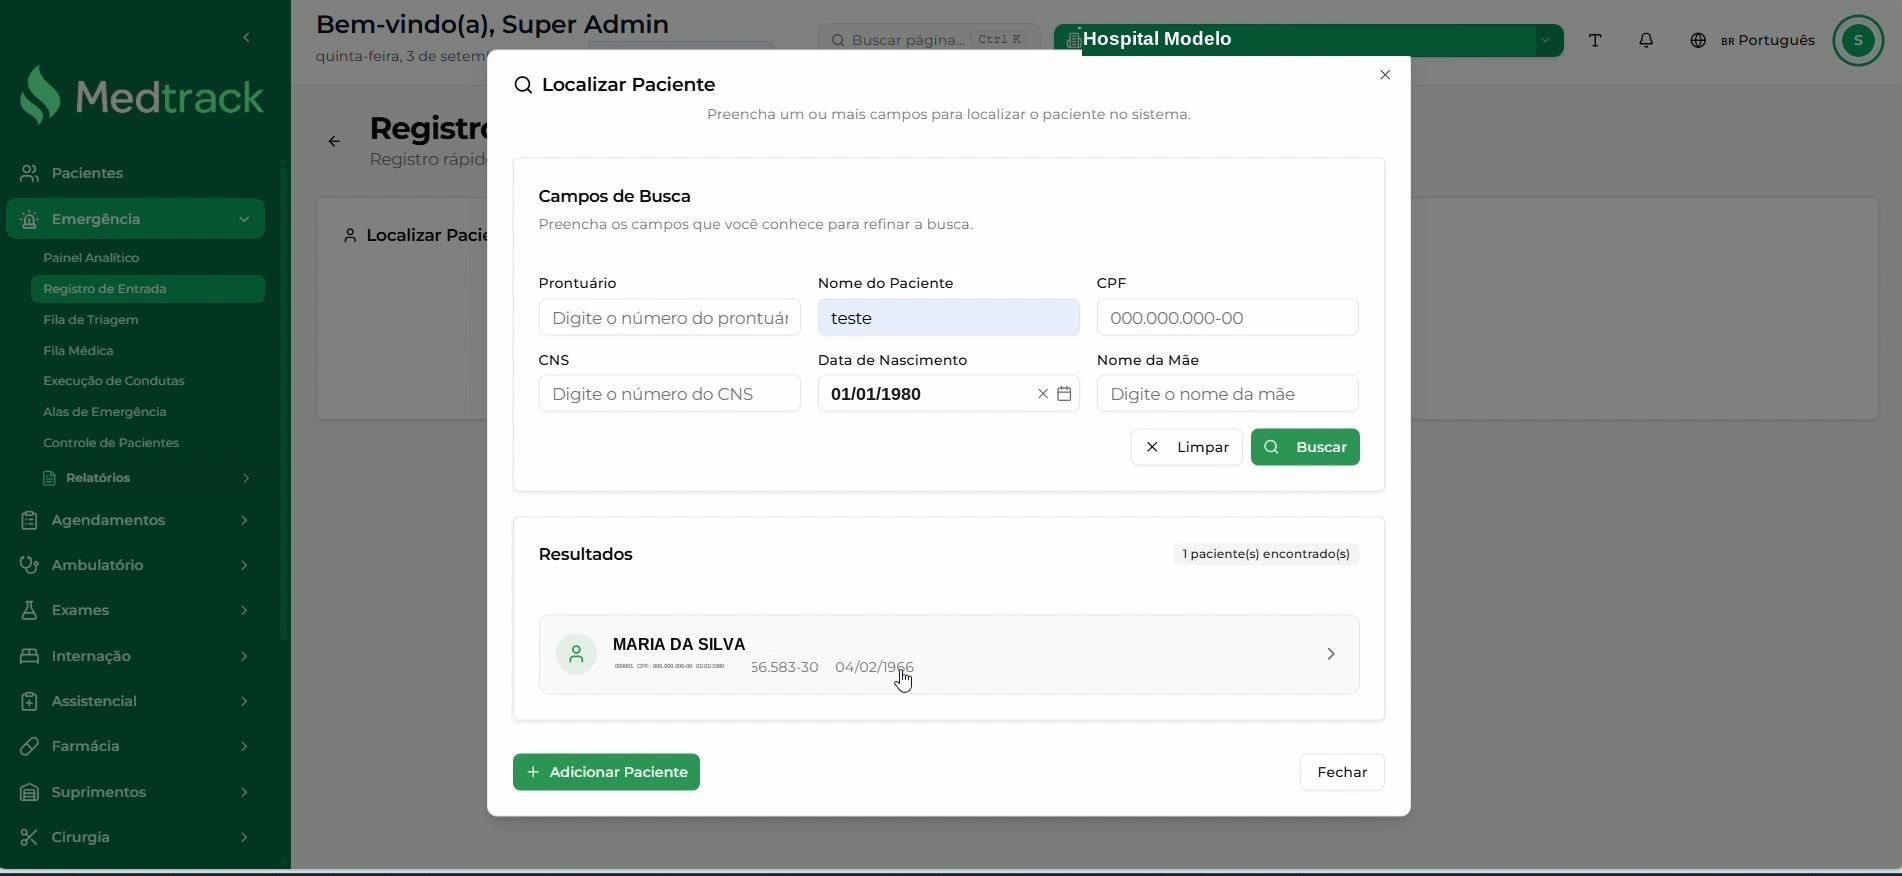Click the Exames flask icon
This screenshot has height=876, width=1902.
[x=29, y=610]
